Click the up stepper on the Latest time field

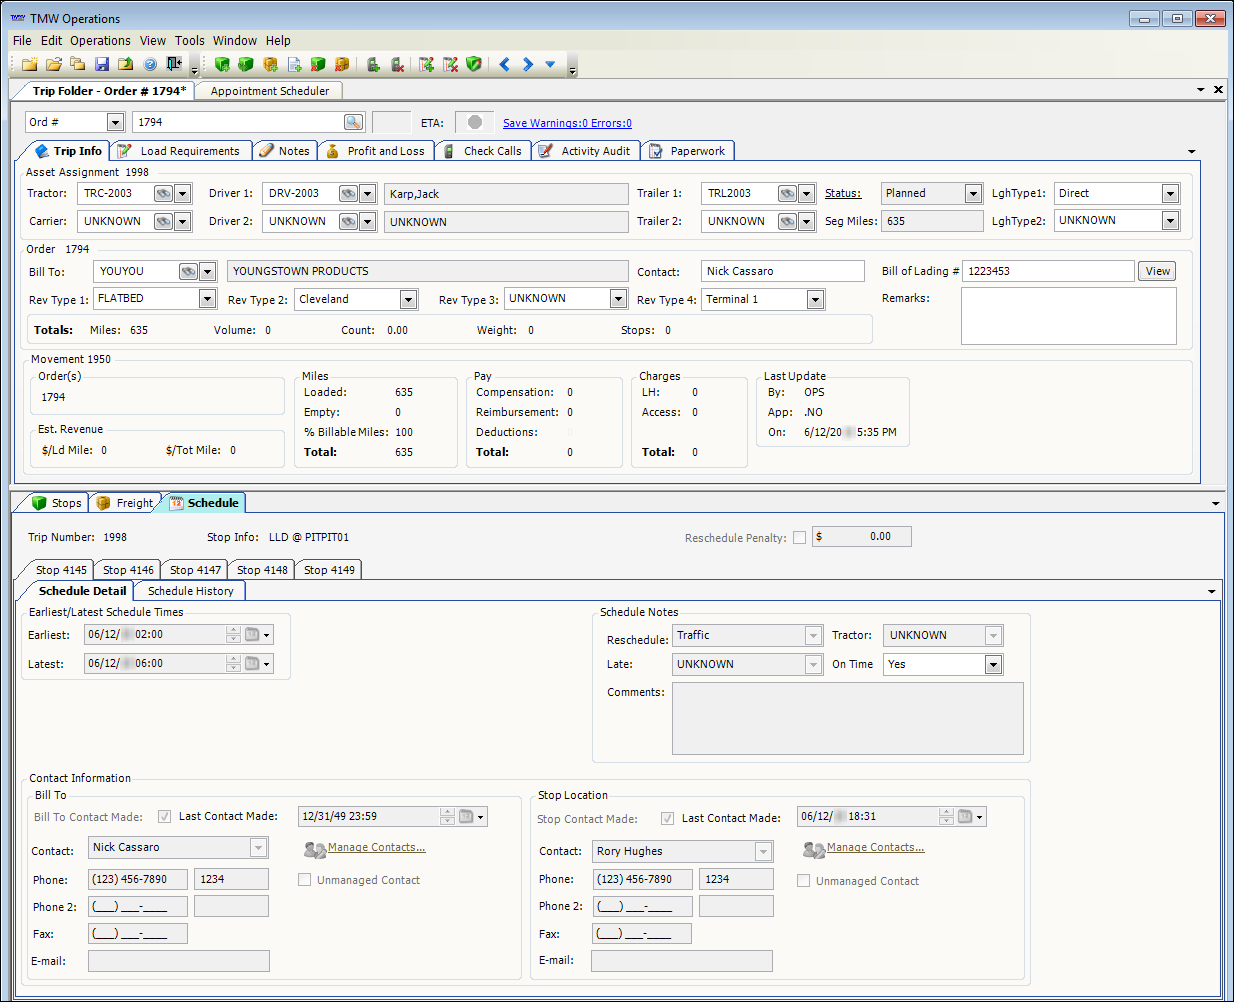click(x=232, y=659)
